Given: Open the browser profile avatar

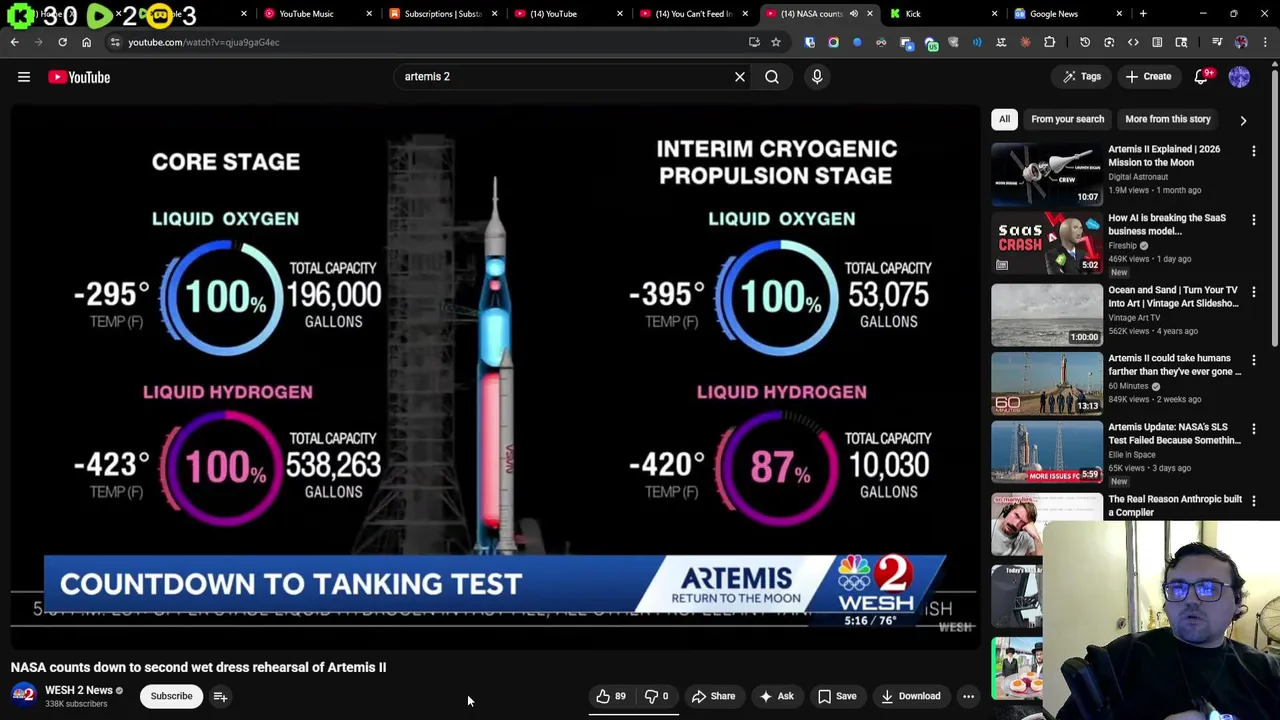Looking at the screenshot, I should click(x=1241, y=42).
